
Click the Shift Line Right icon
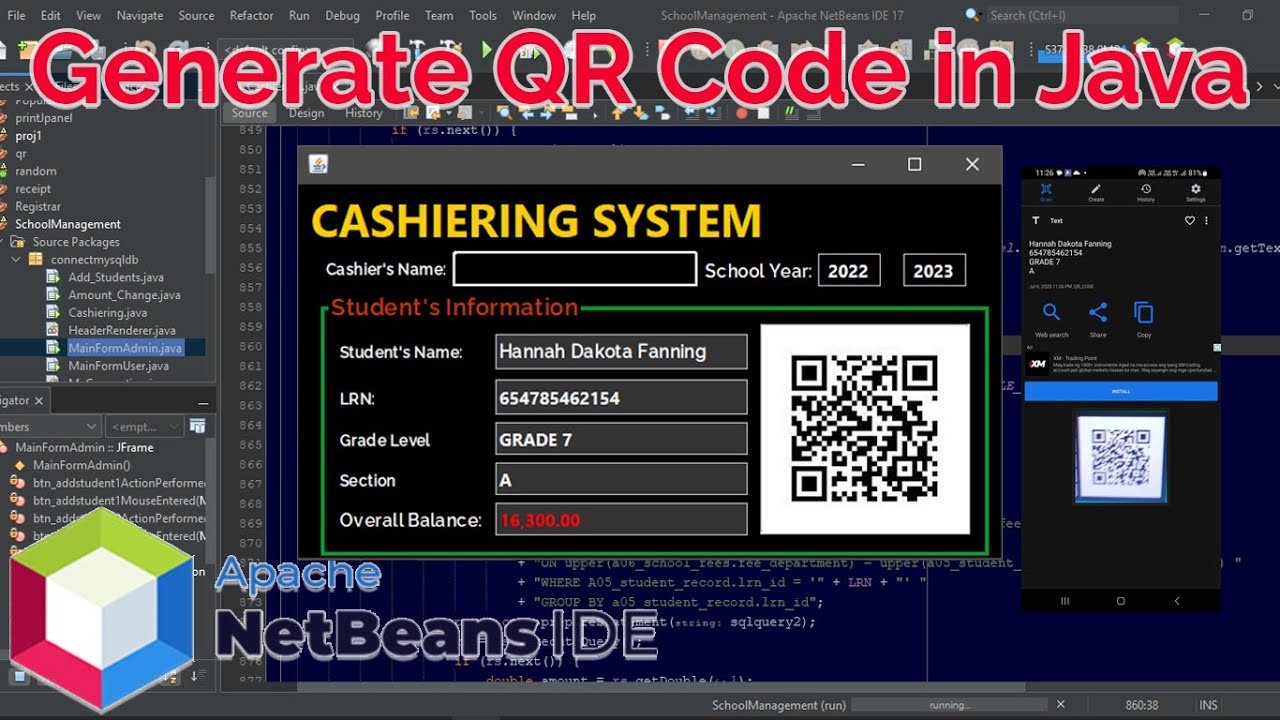(712, 112)
